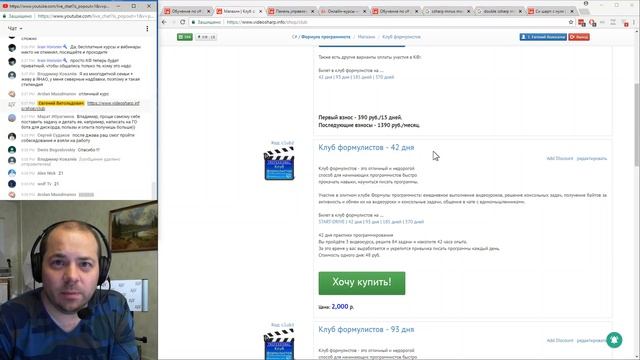Click the second red extension icon beside the star
The image size is (640, 360).
point(593,23)
